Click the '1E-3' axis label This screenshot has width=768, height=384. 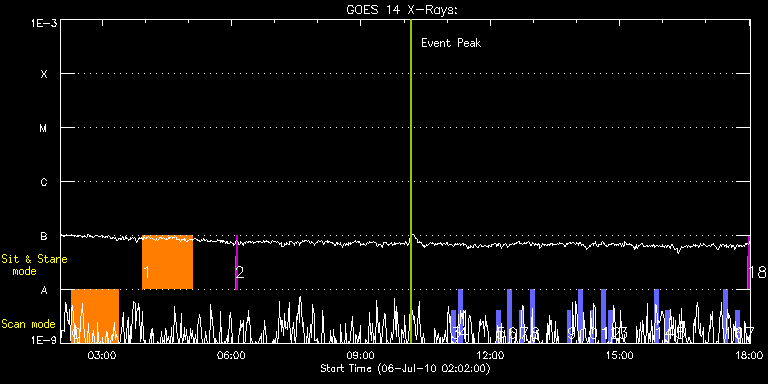click(x=43, y=23)
